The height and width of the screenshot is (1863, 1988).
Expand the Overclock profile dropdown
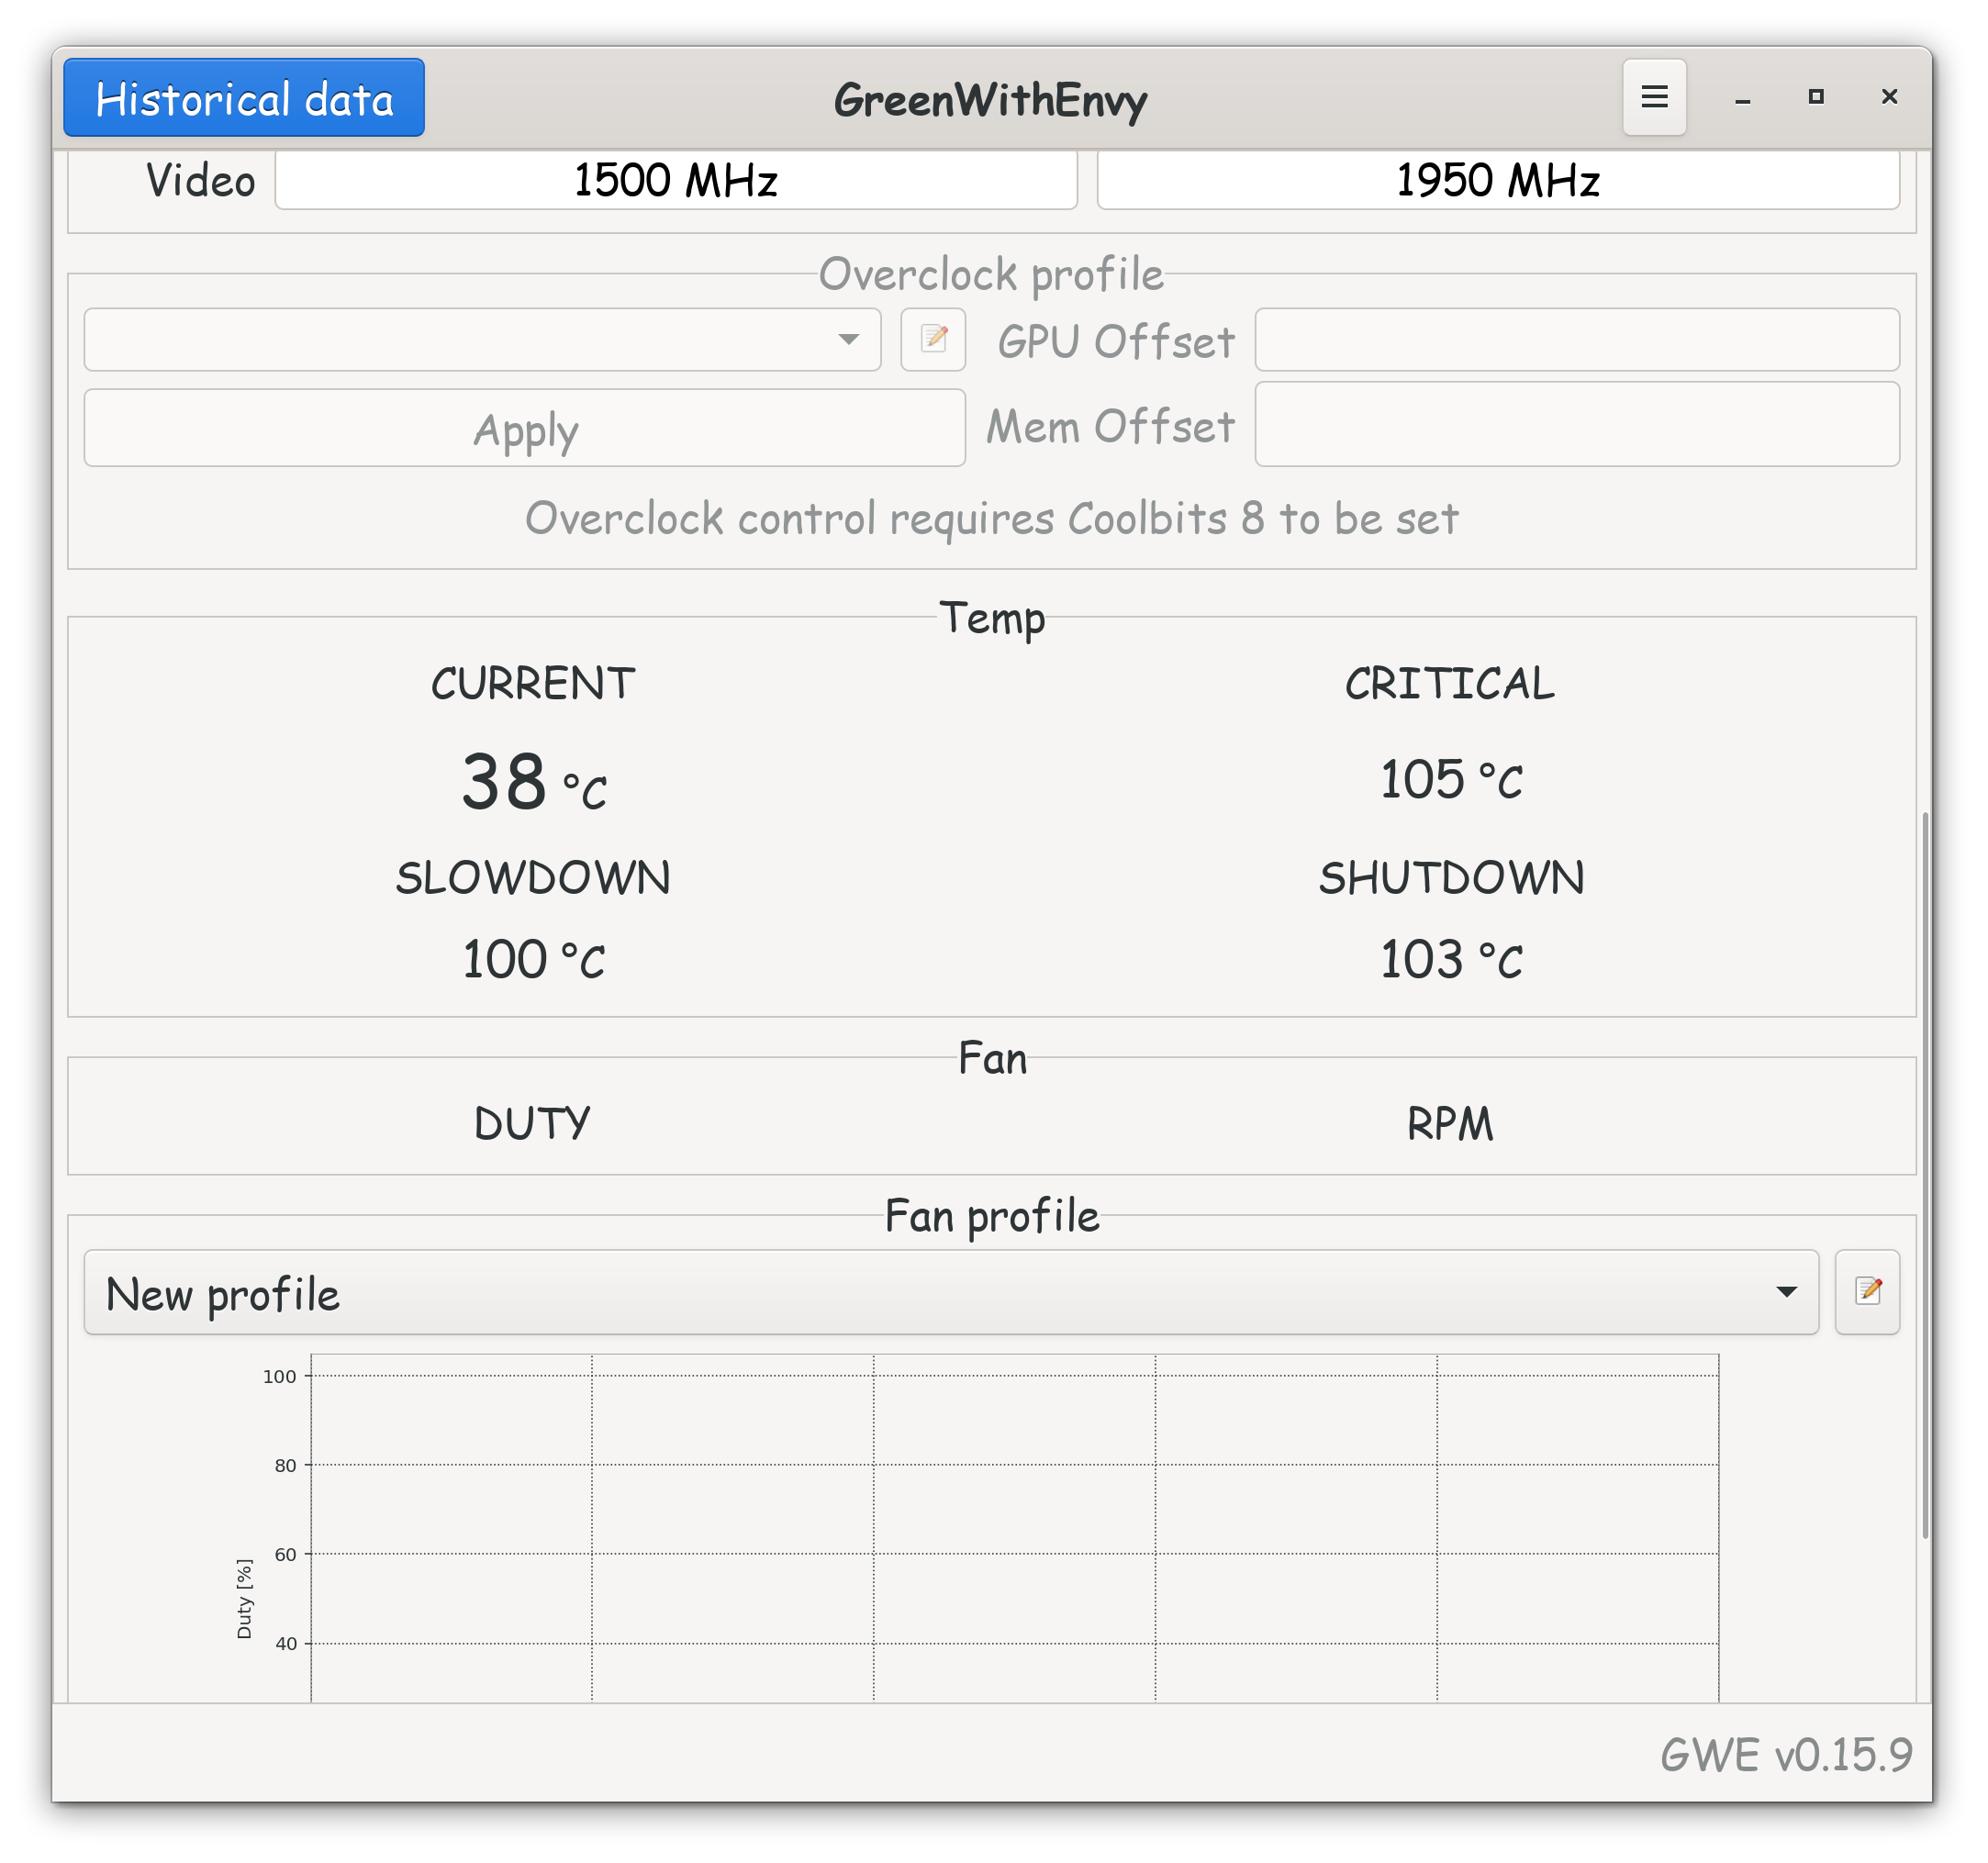click(482, 340)
